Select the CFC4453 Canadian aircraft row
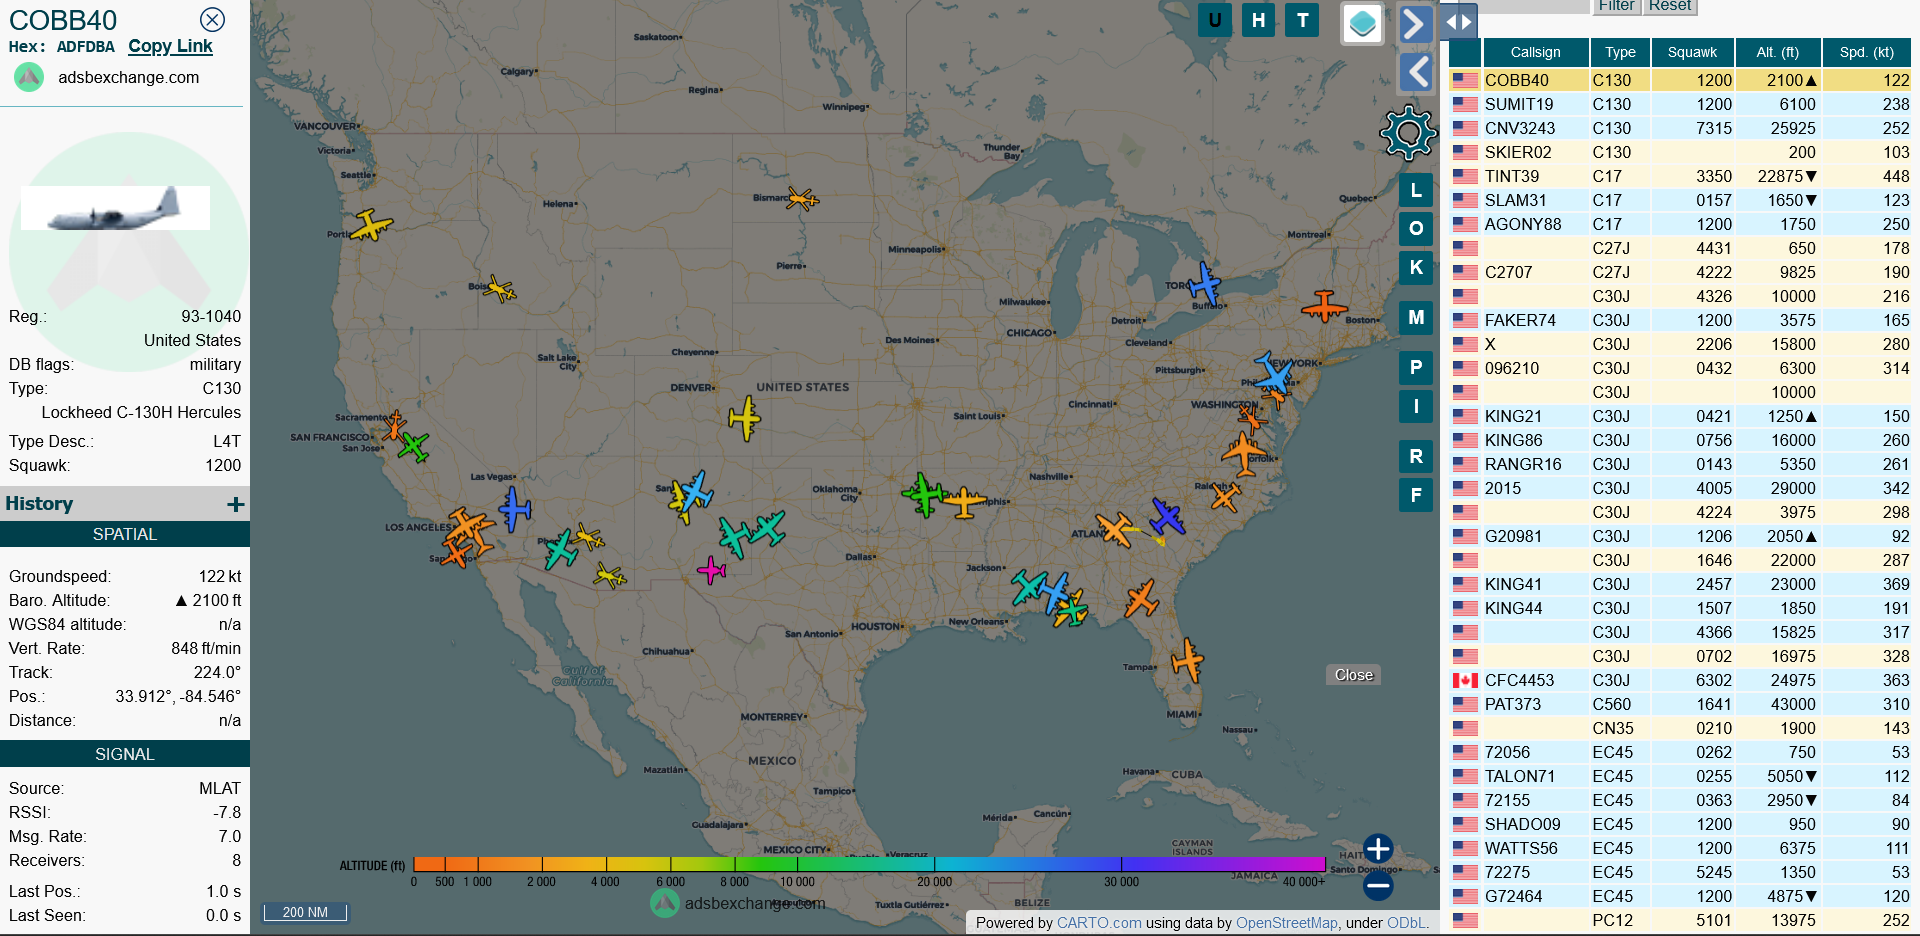This screenshot has height=936, width=1920. click(1680, 680)
